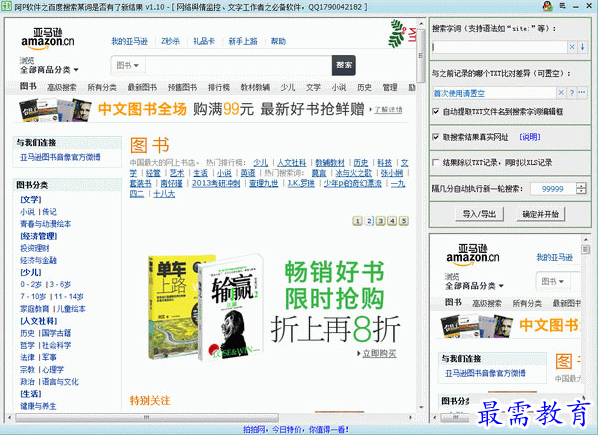Open the 礼品卡 link
This screenshot has height=445, width=599.
point(204,41)
